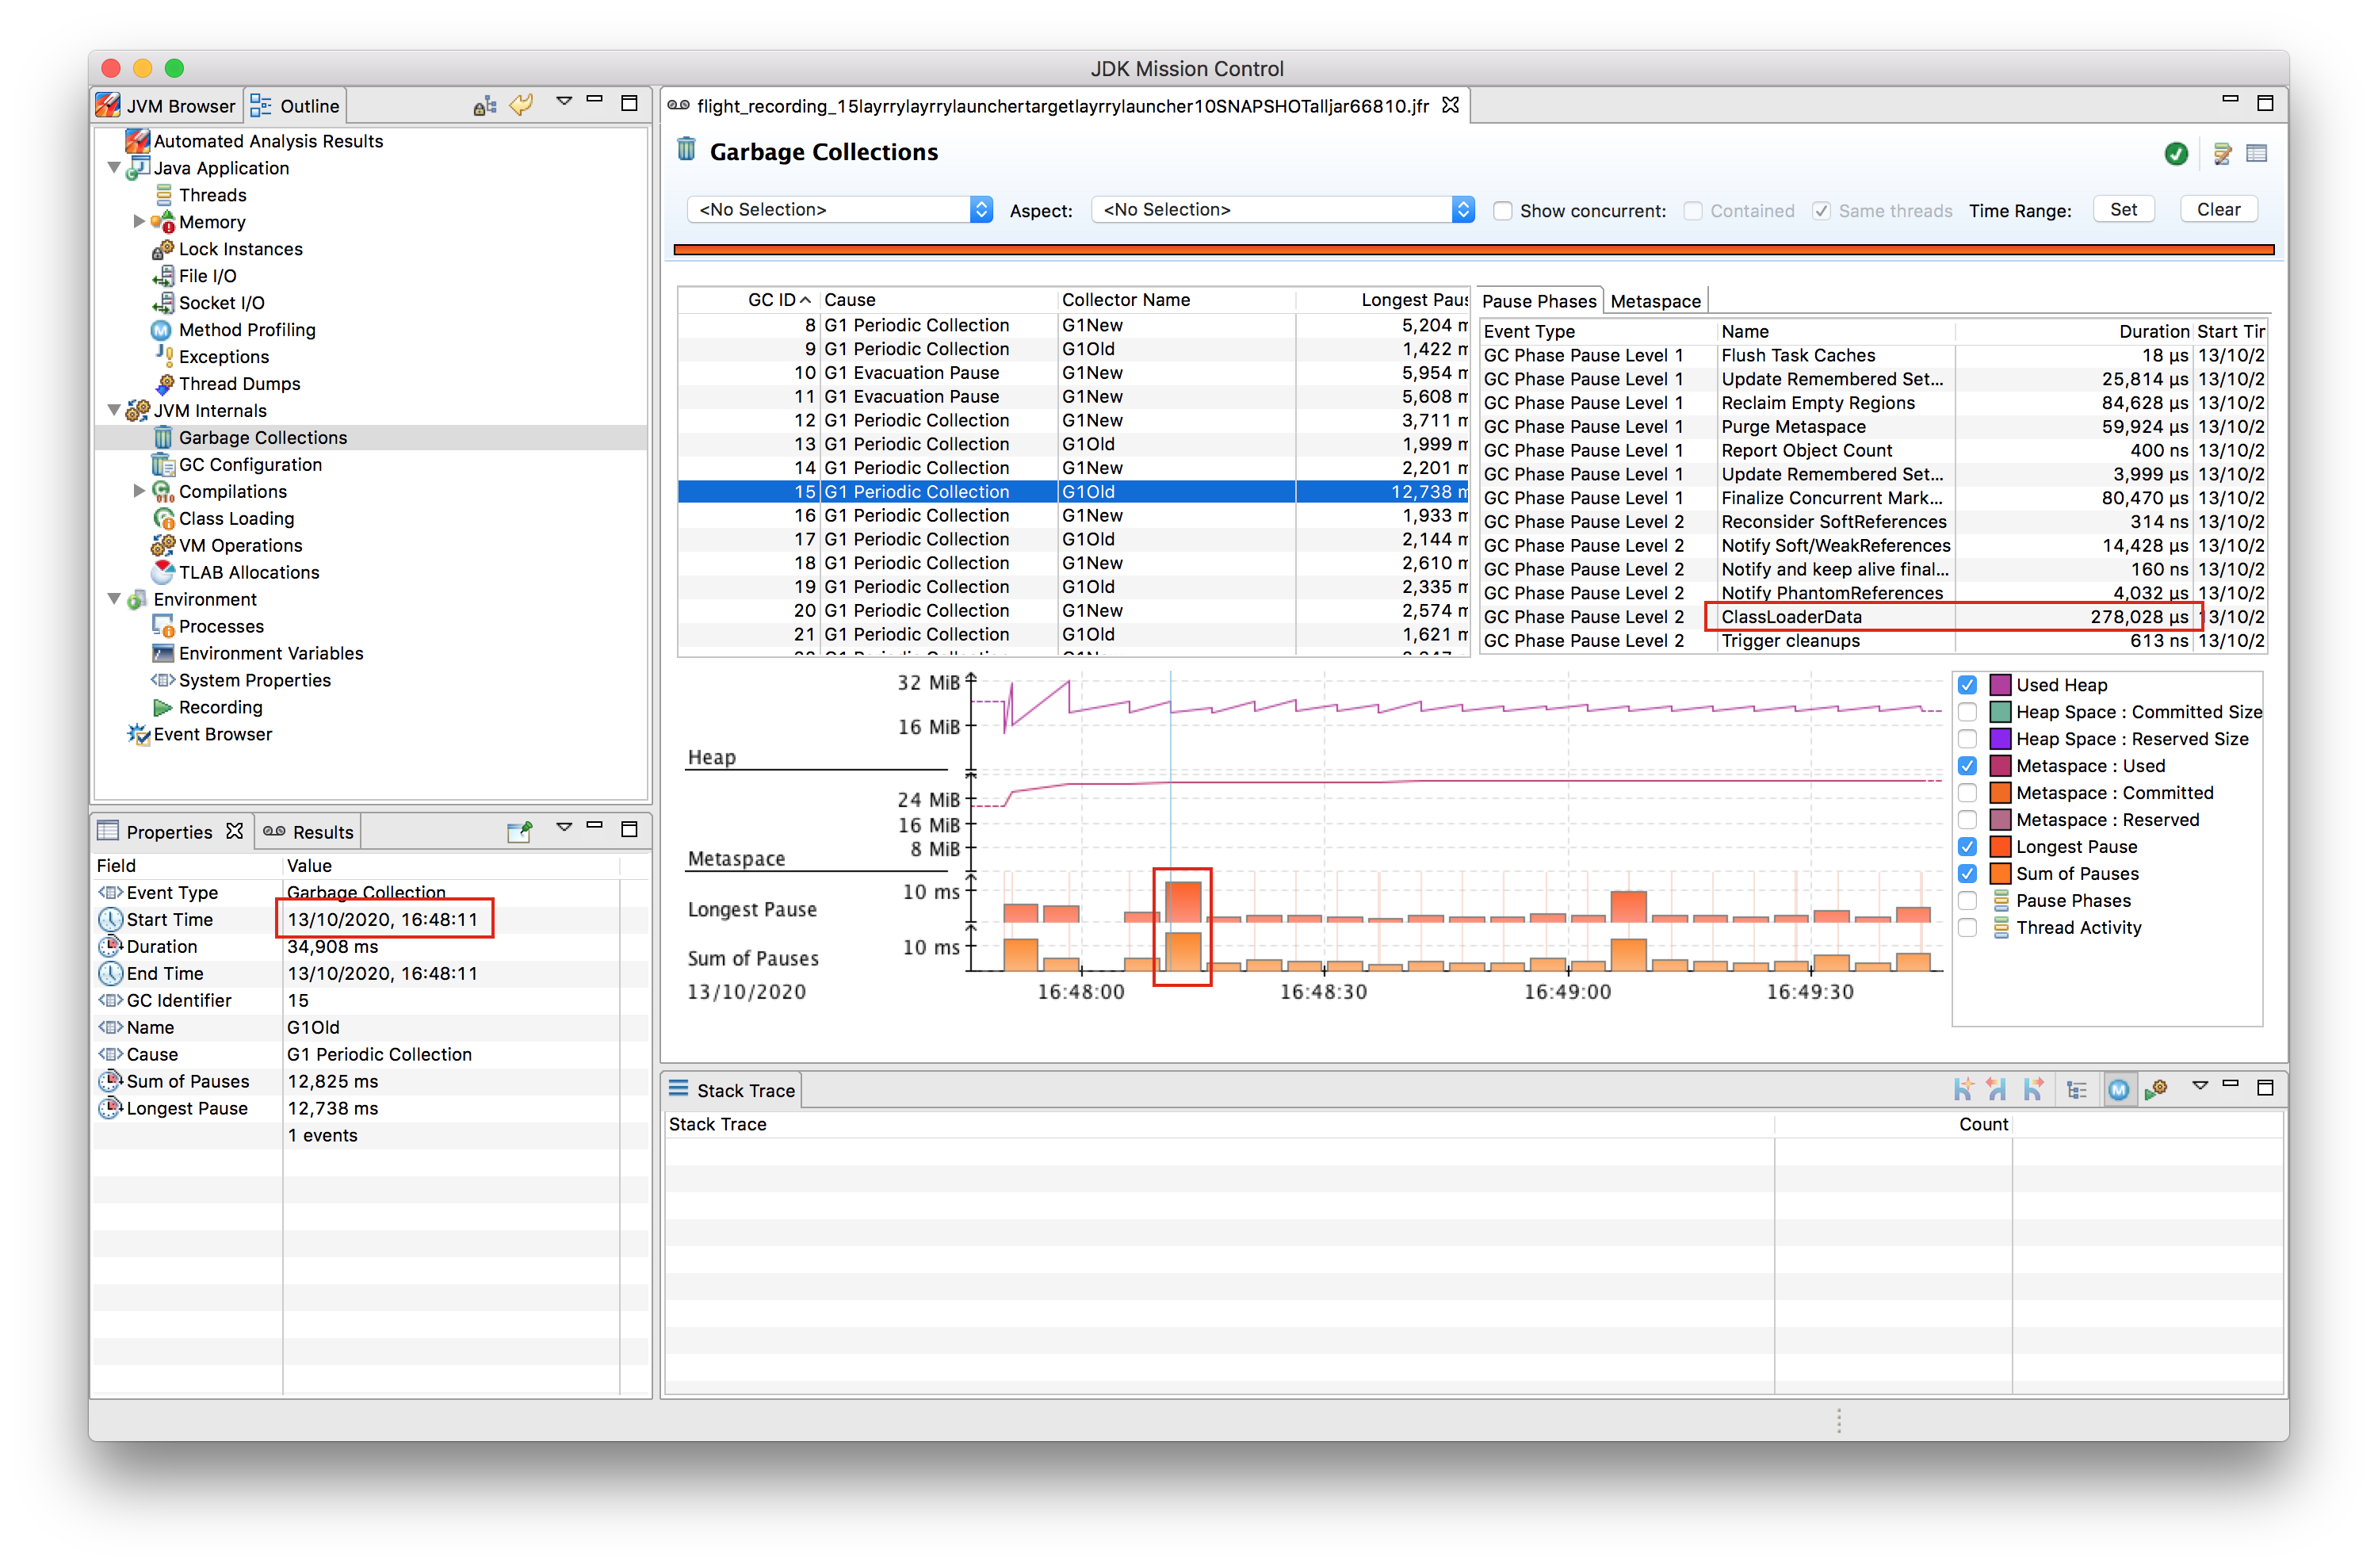The height and width of the screenshot is (1568, 2378).
Task: Switch to Metaspace tab
Action: click(x=1654, y=301)
